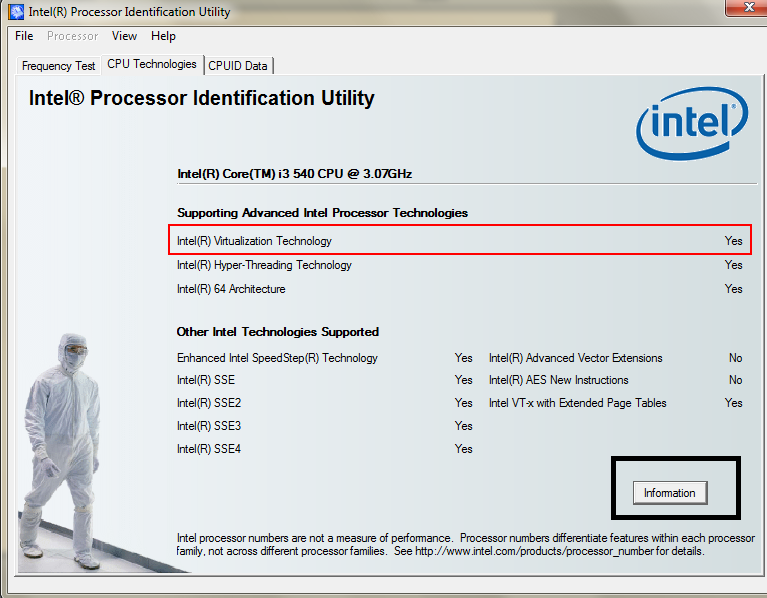Click the Intel(R) SSE label

tap(206, 380)
